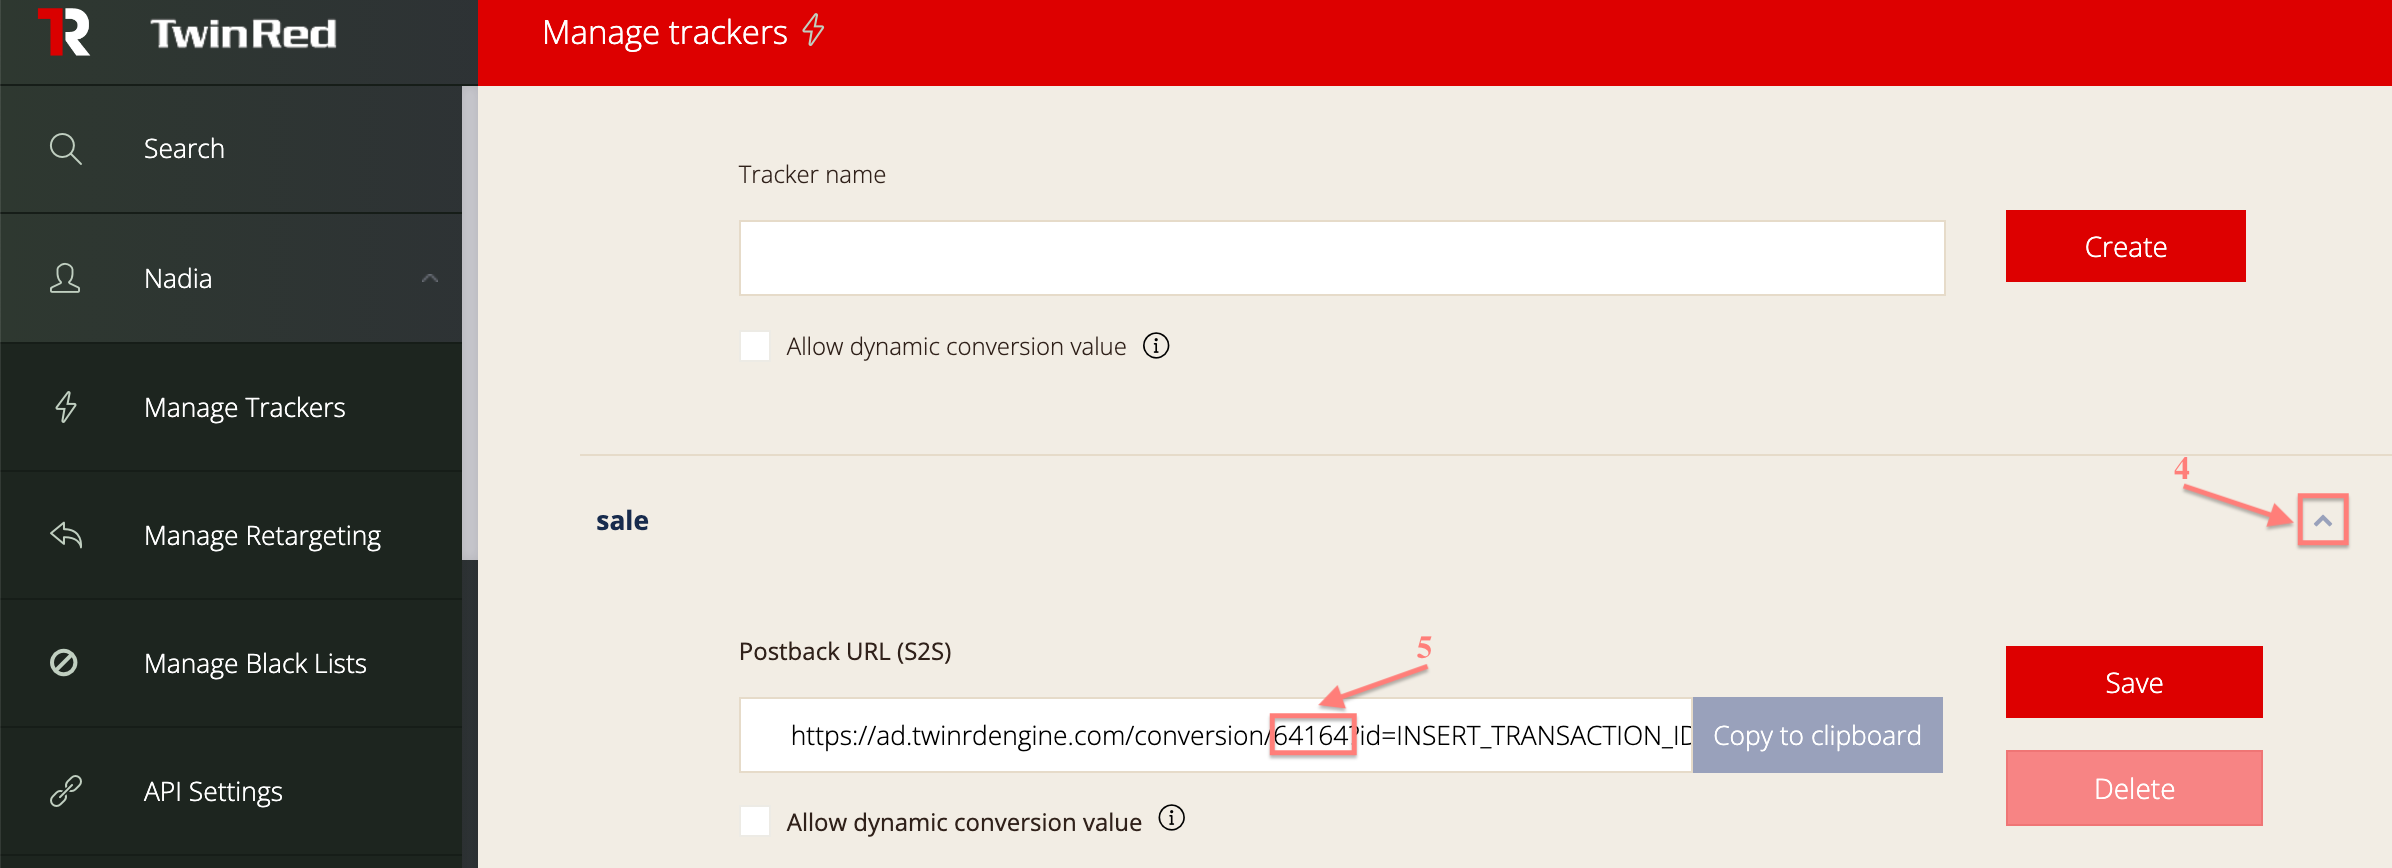Click the TwinRed brand name

(244, 34)
